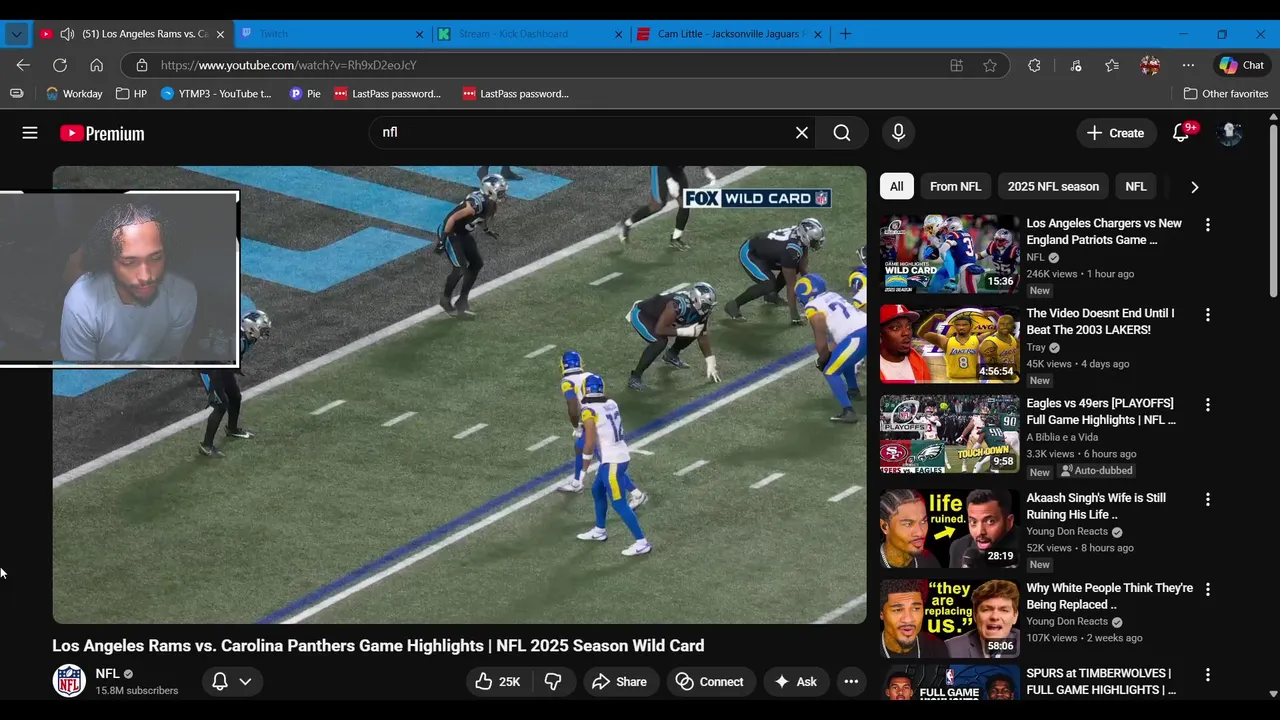The image size is (1280, 720).
Task: Open the account avatar menu
Action: tap(1230, 133)
